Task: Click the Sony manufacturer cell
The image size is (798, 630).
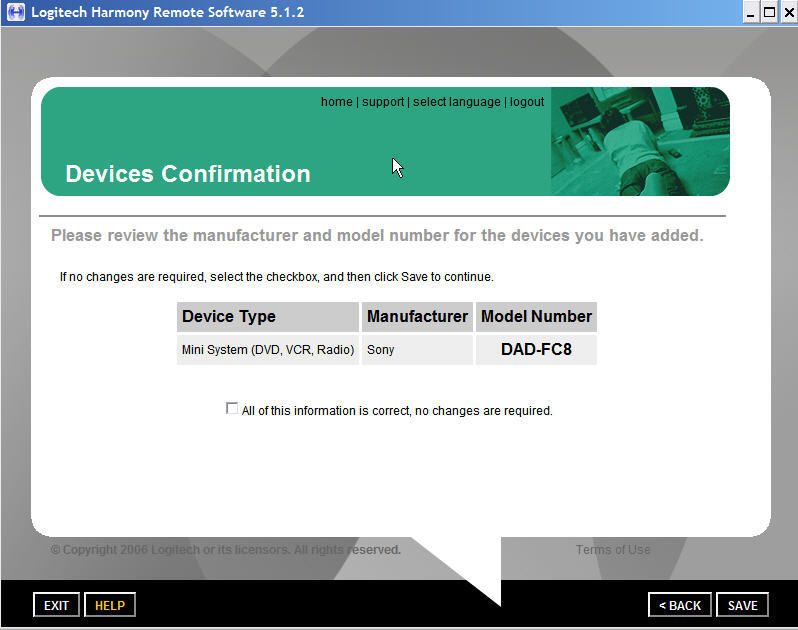Action: 417,350
